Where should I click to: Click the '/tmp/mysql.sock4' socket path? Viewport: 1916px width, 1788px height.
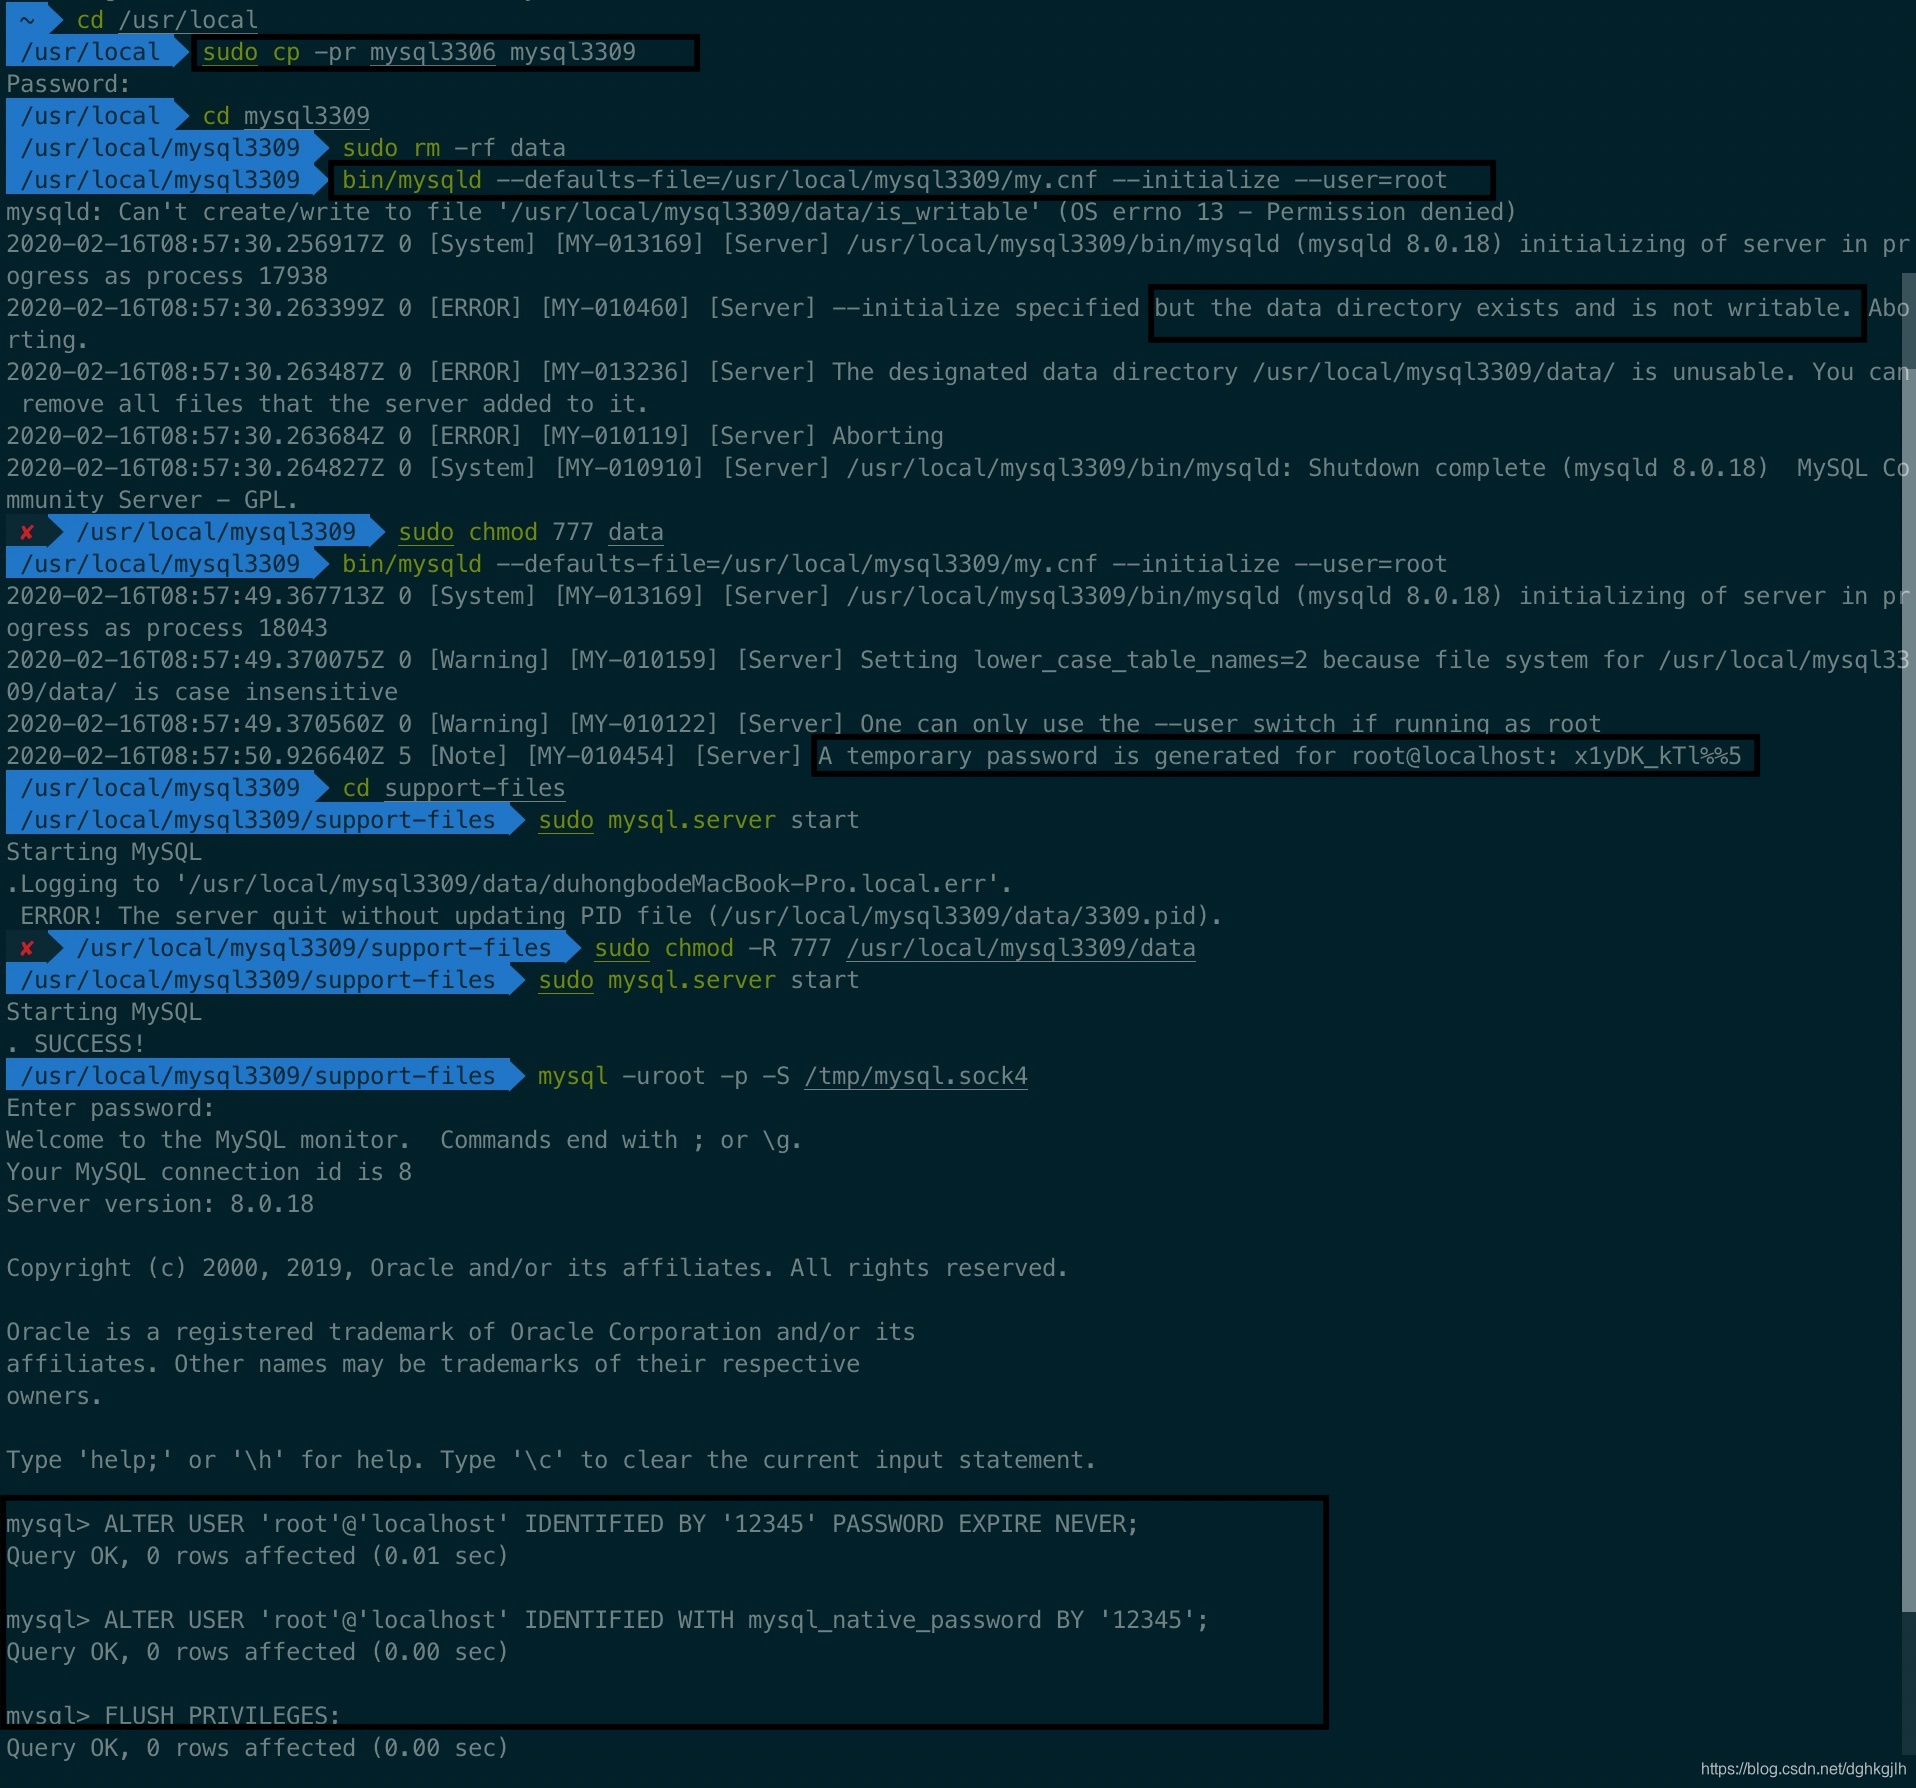(916, 1076)
